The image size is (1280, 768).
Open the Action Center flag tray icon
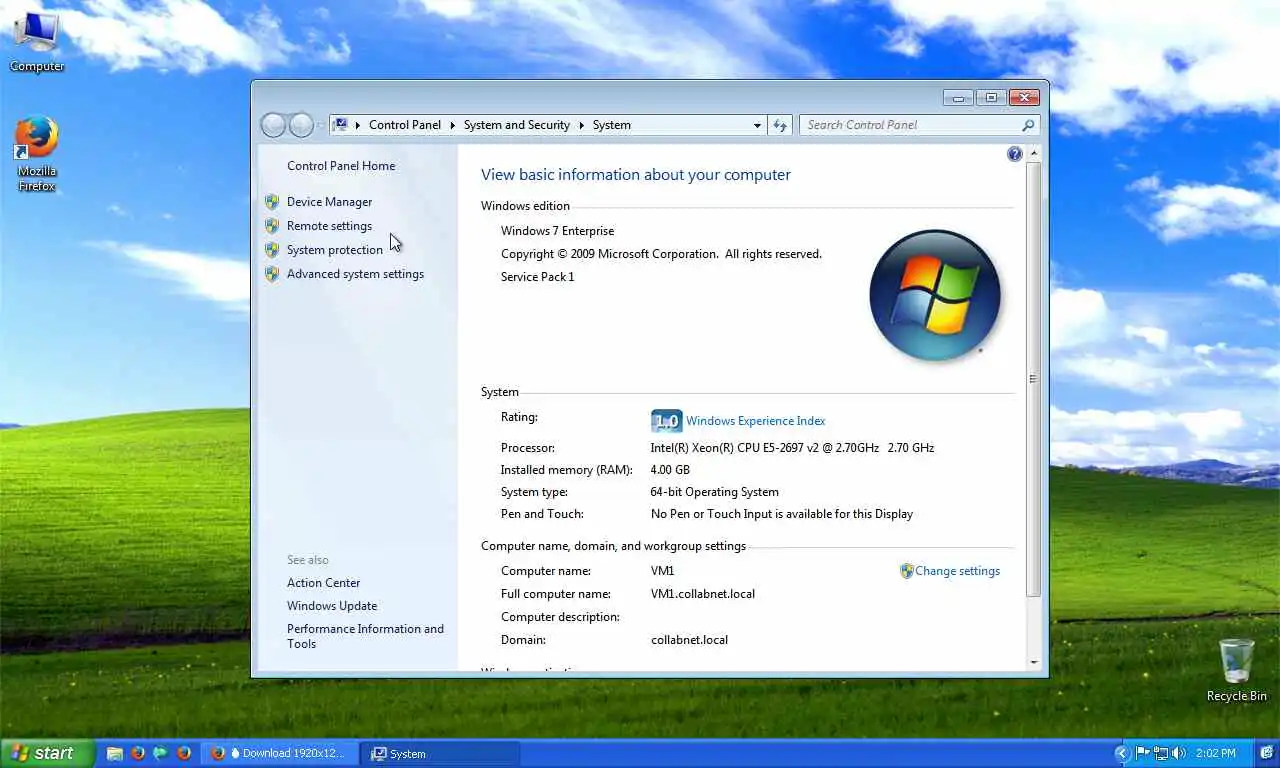pyautogui.click(x=1142, y=753)
